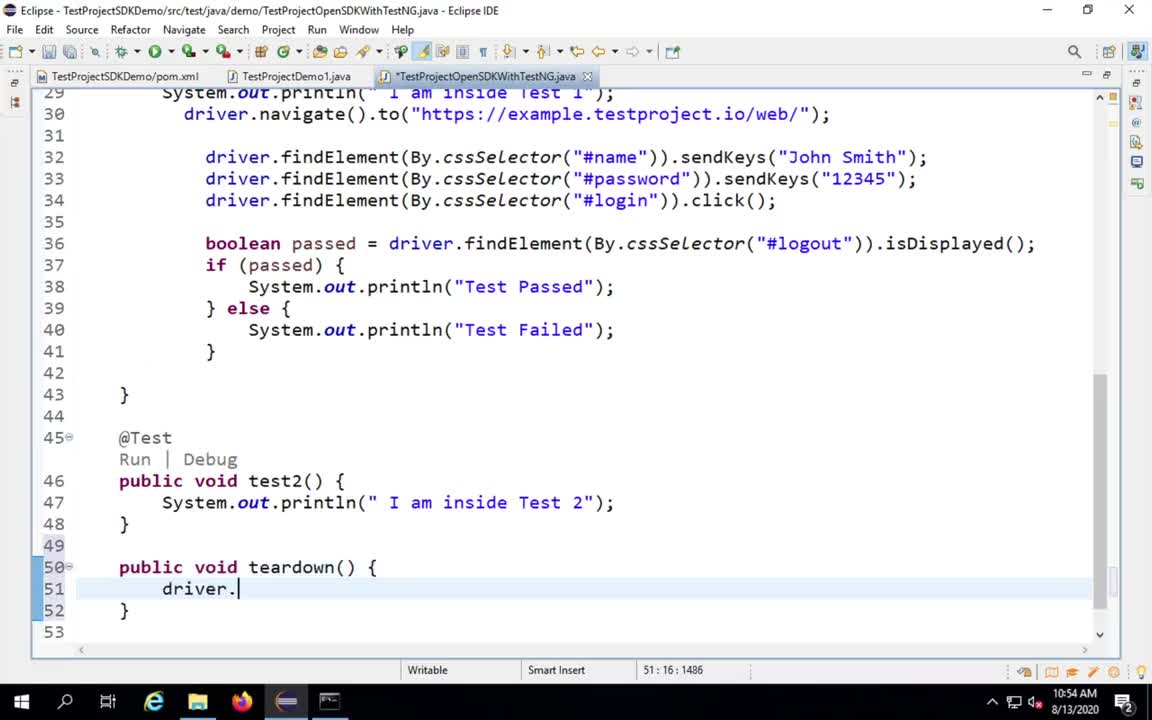Image resolution: width=1152 pixels, height=720 pixels.
Task: Click the Debug bug icon in toolbar
Action: (x=121, y=51)
